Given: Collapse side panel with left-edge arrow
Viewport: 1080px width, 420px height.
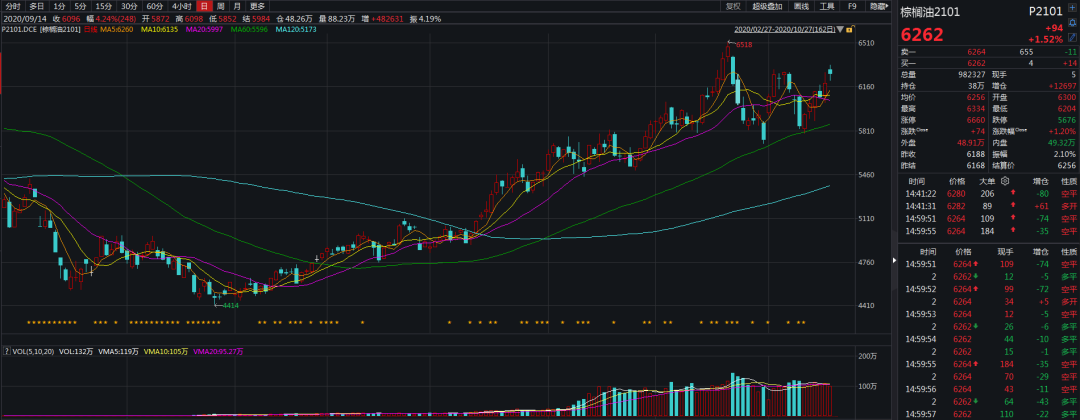Looking at the screenshot, I should [x=895, y=260].
